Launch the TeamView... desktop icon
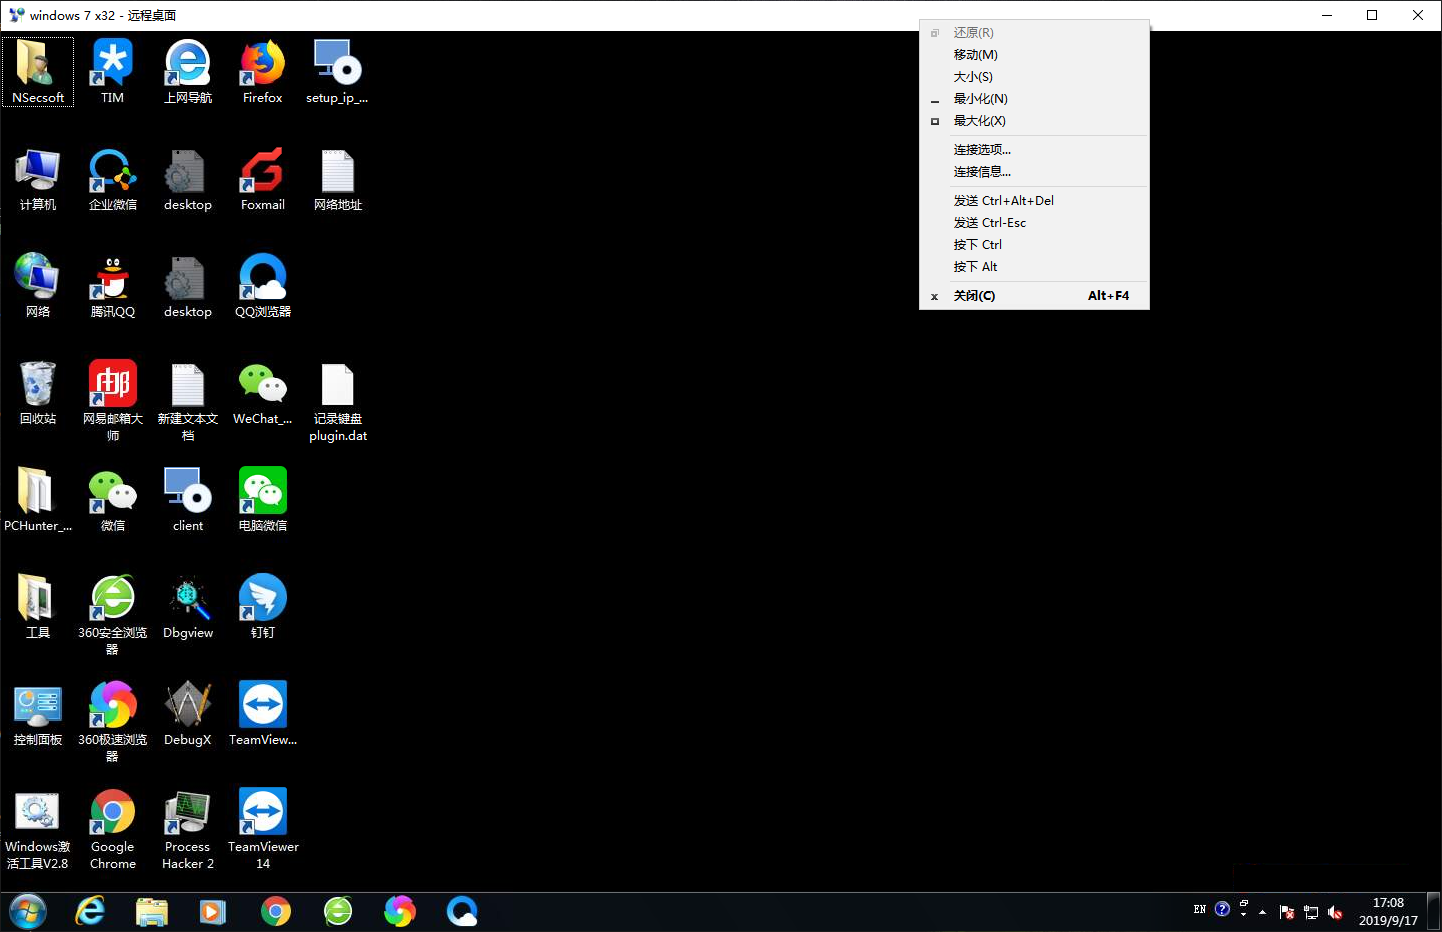 (263, 714)
